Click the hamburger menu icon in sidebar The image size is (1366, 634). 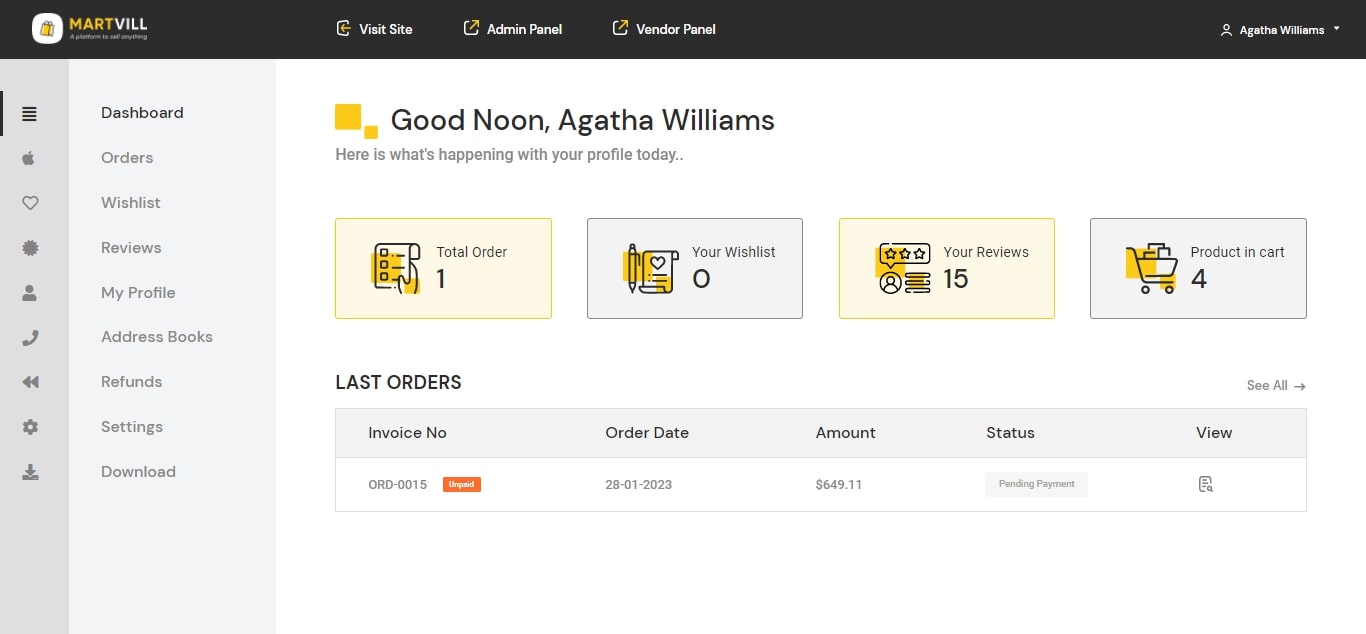pos(30,114)
